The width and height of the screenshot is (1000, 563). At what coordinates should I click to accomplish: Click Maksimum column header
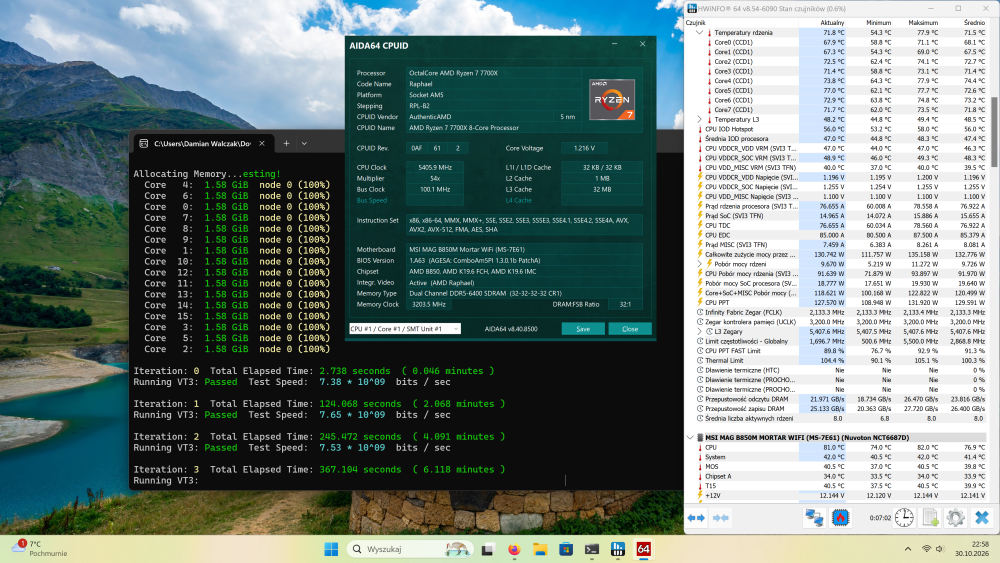click(923, 22)
